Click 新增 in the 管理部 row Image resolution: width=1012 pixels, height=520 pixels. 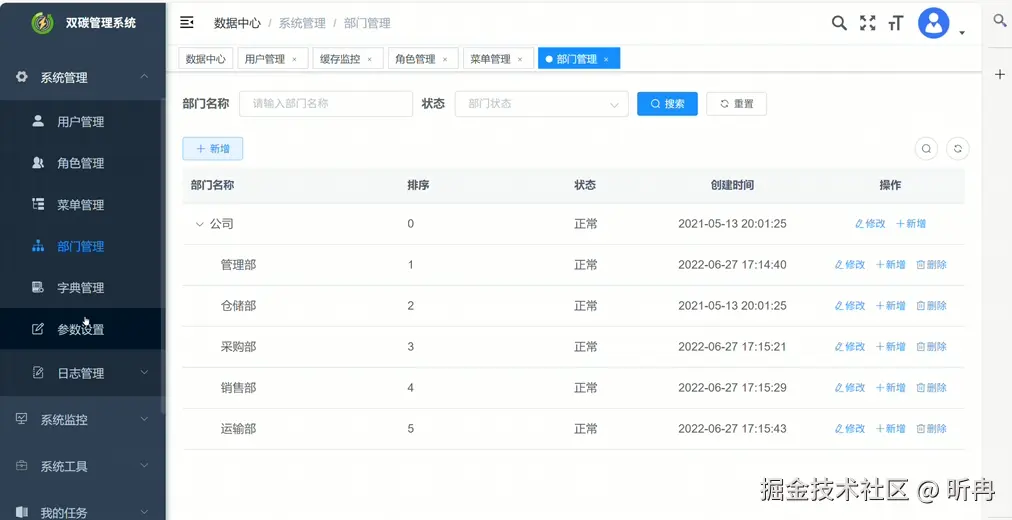pos(891,265)
